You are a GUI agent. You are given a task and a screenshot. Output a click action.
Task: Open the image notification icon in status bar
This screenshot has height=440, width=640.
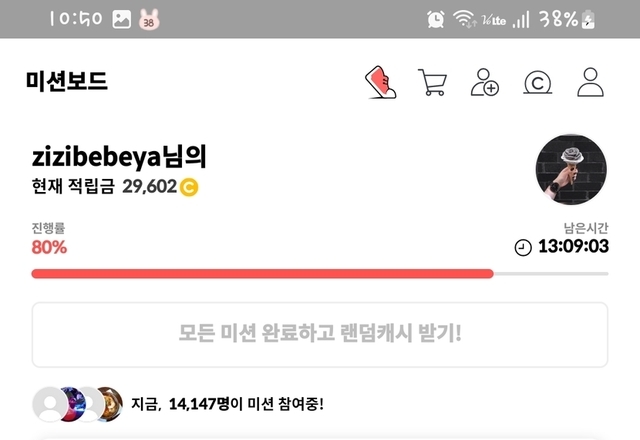[122, 19]
